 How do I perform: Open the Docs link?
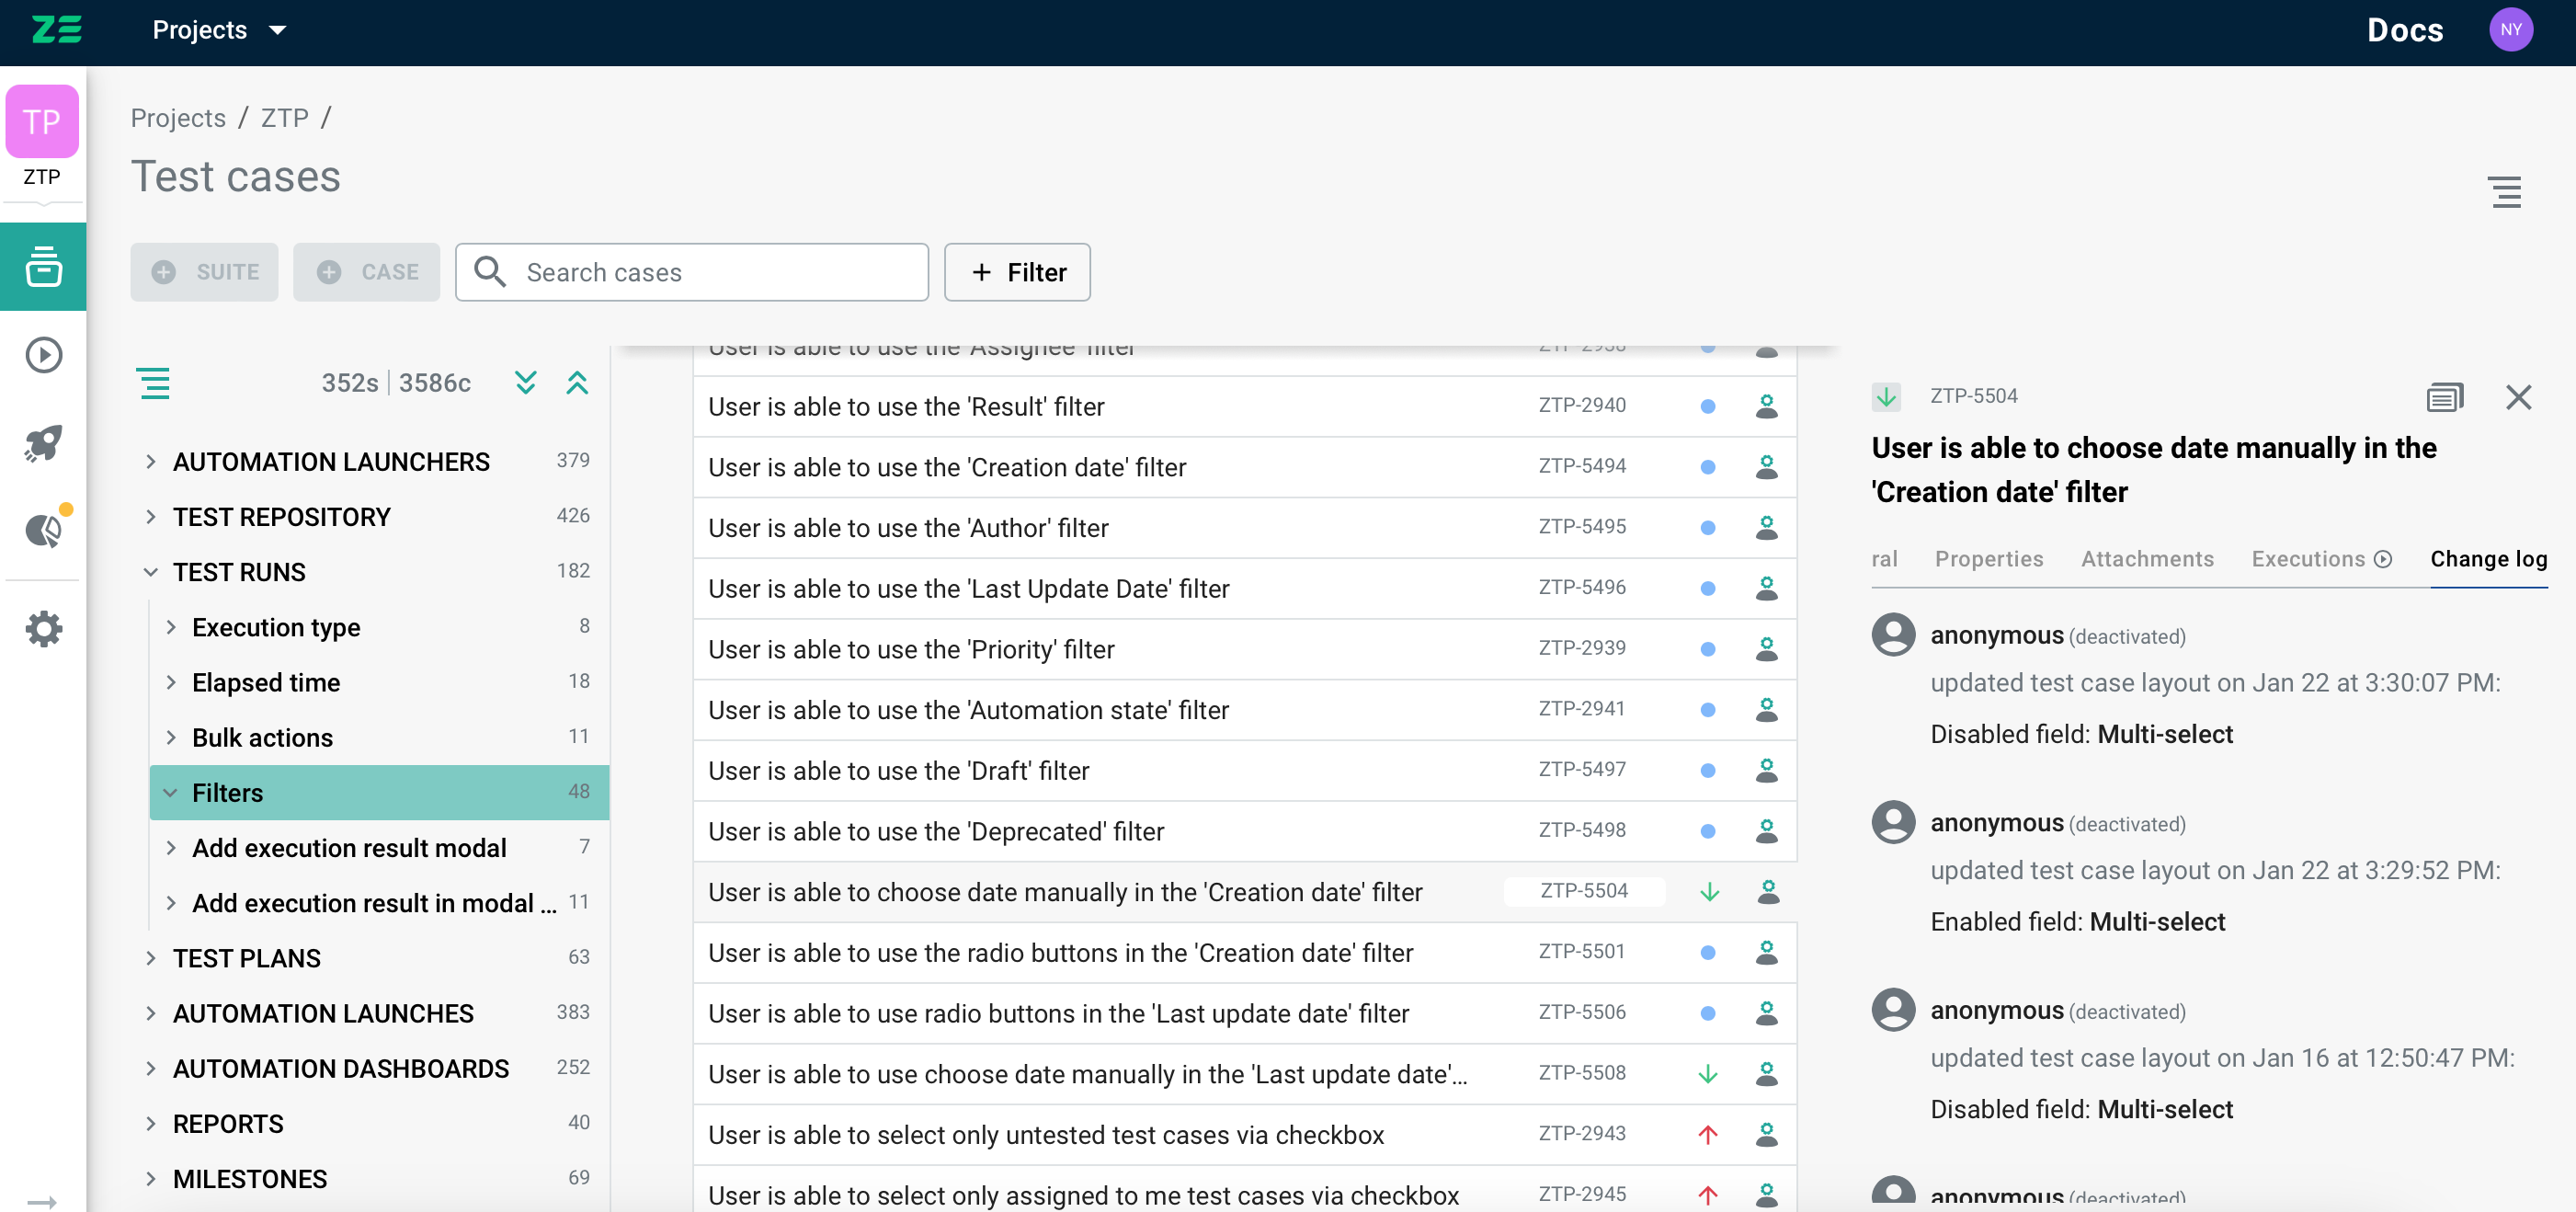(x=2404, y=30)
